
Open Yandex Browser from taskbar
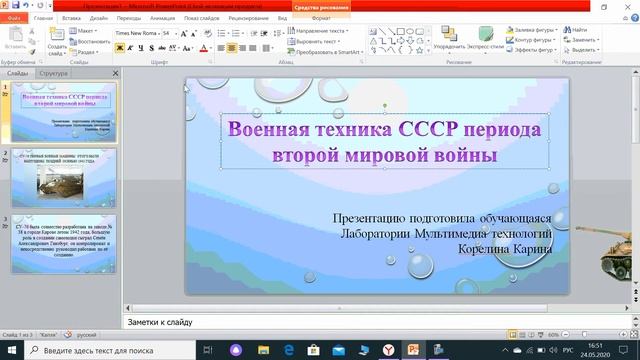388,350
